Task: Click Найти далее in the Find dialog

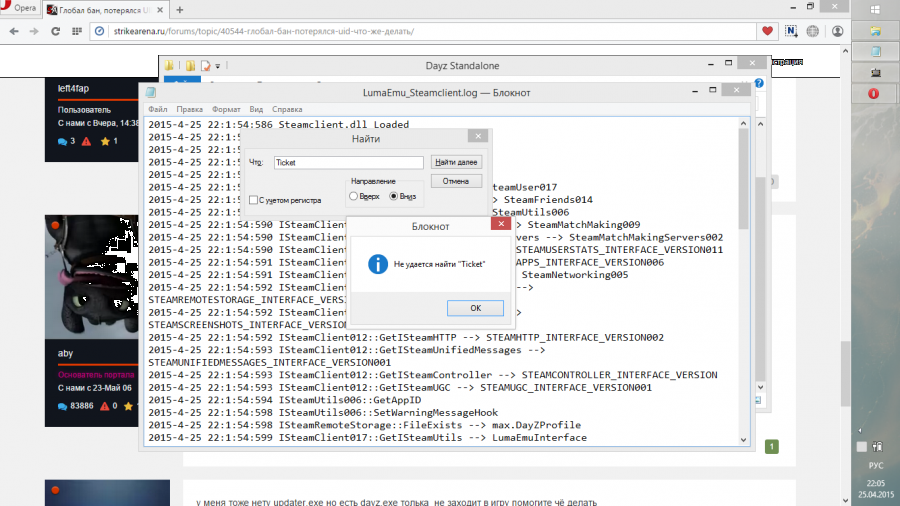Action: pyautogui.click(x=456, y=162)
